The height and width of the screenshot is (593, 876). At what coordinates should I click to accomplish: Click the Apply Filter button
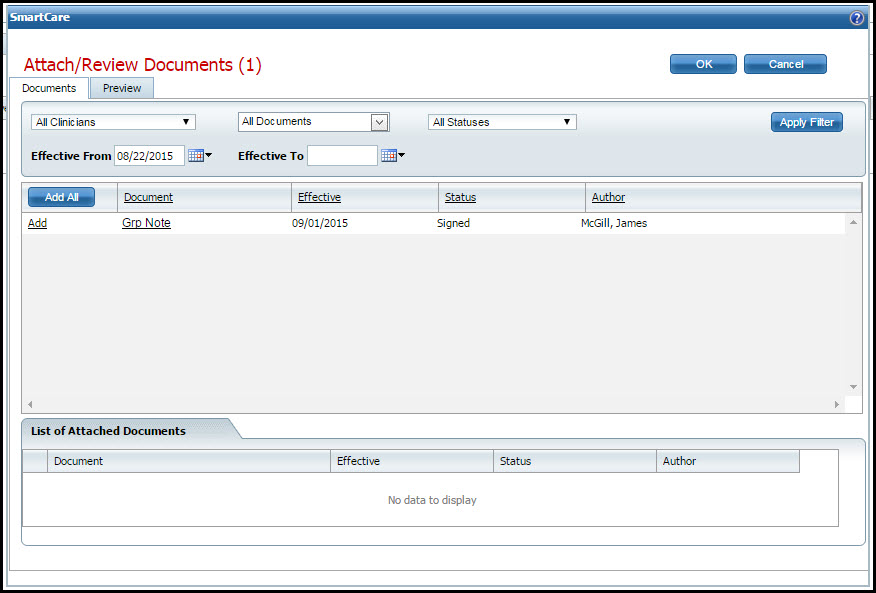[806, 122]
